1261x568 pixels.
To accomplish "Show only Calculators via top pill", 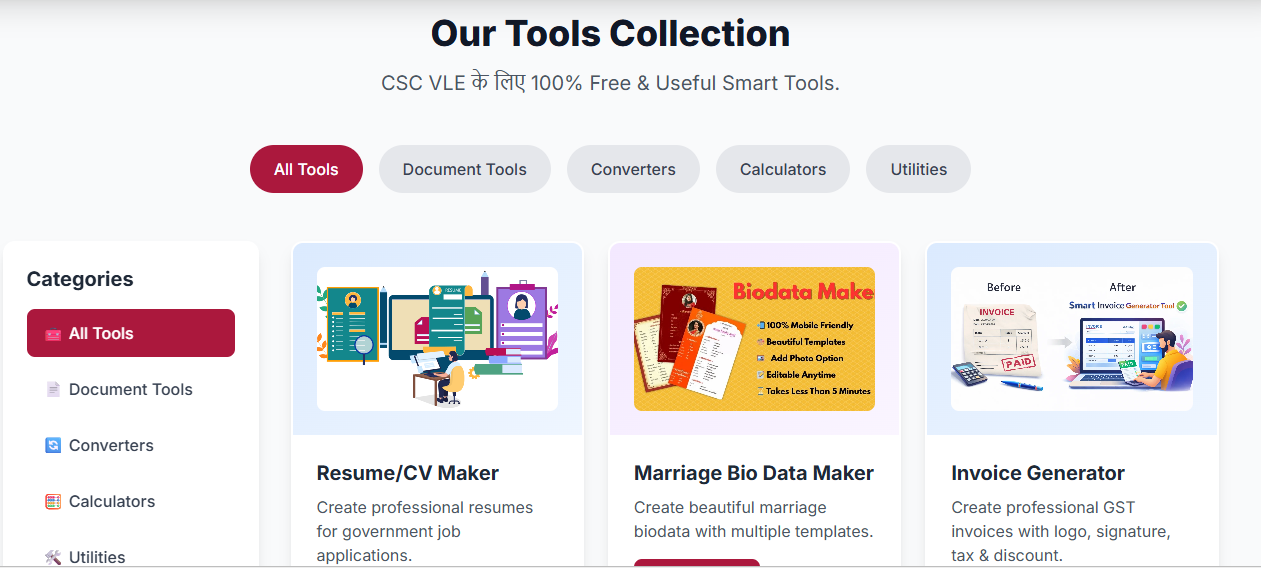I will [x=783, y=169].
